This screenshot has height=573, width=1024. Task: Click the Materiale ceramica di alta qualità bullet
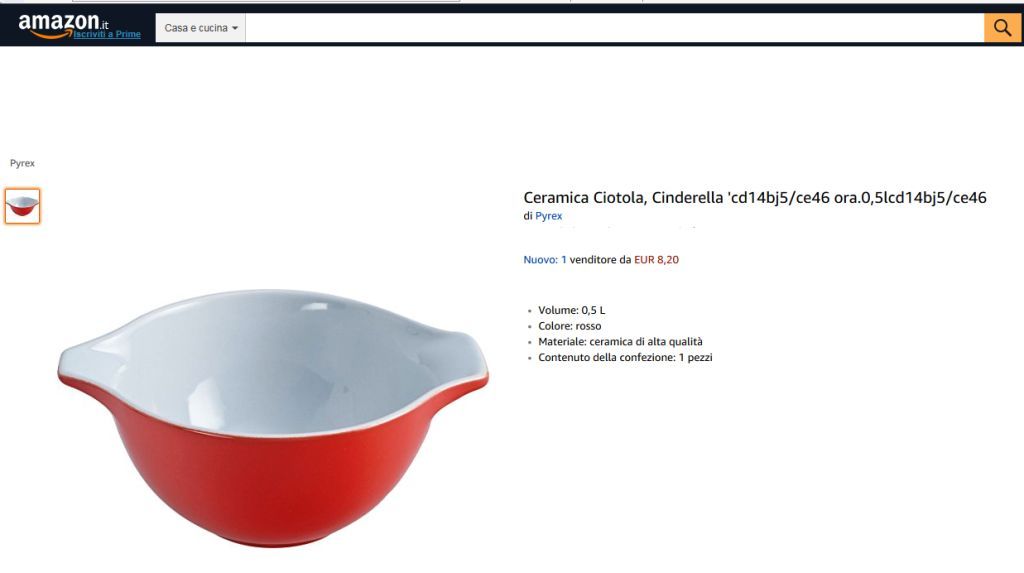pos(620,342)
